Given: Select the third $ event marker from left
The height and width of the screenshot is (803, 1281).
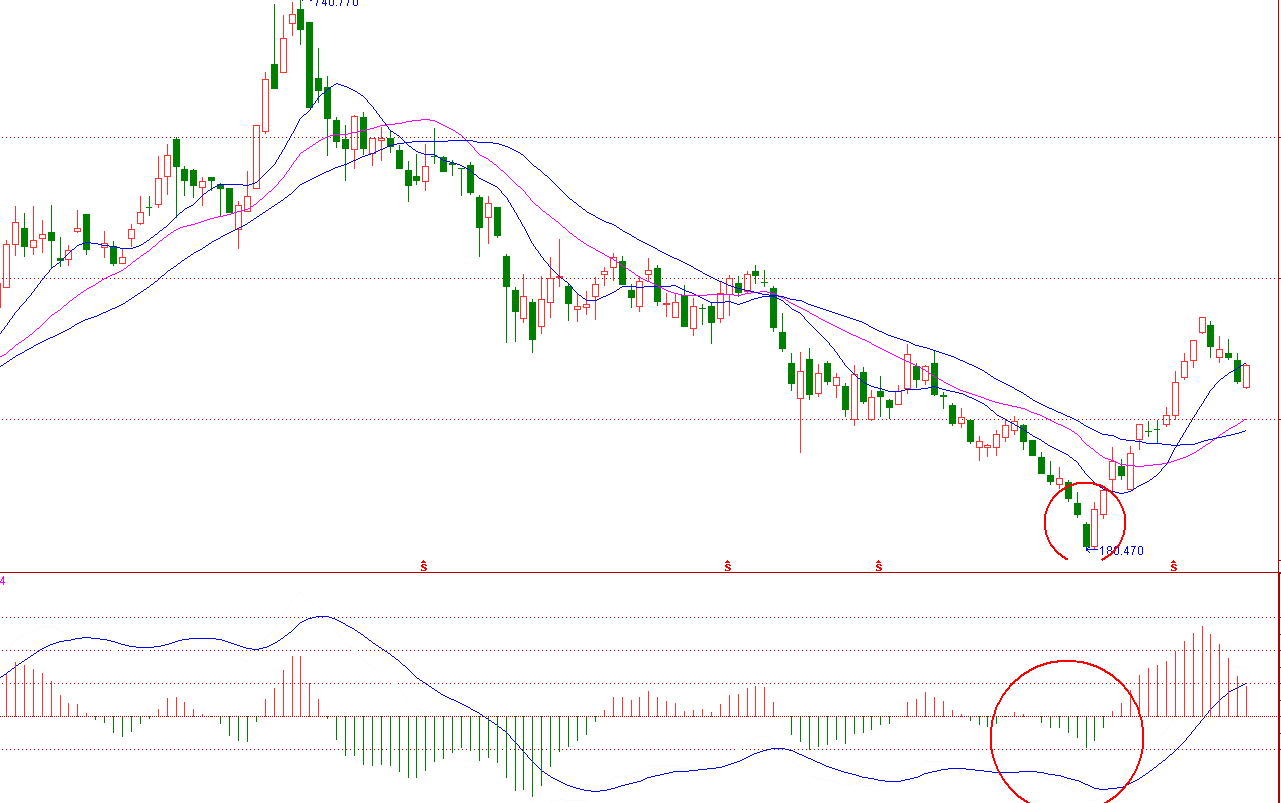Looking at the screenshot, I should click(879, 566).
